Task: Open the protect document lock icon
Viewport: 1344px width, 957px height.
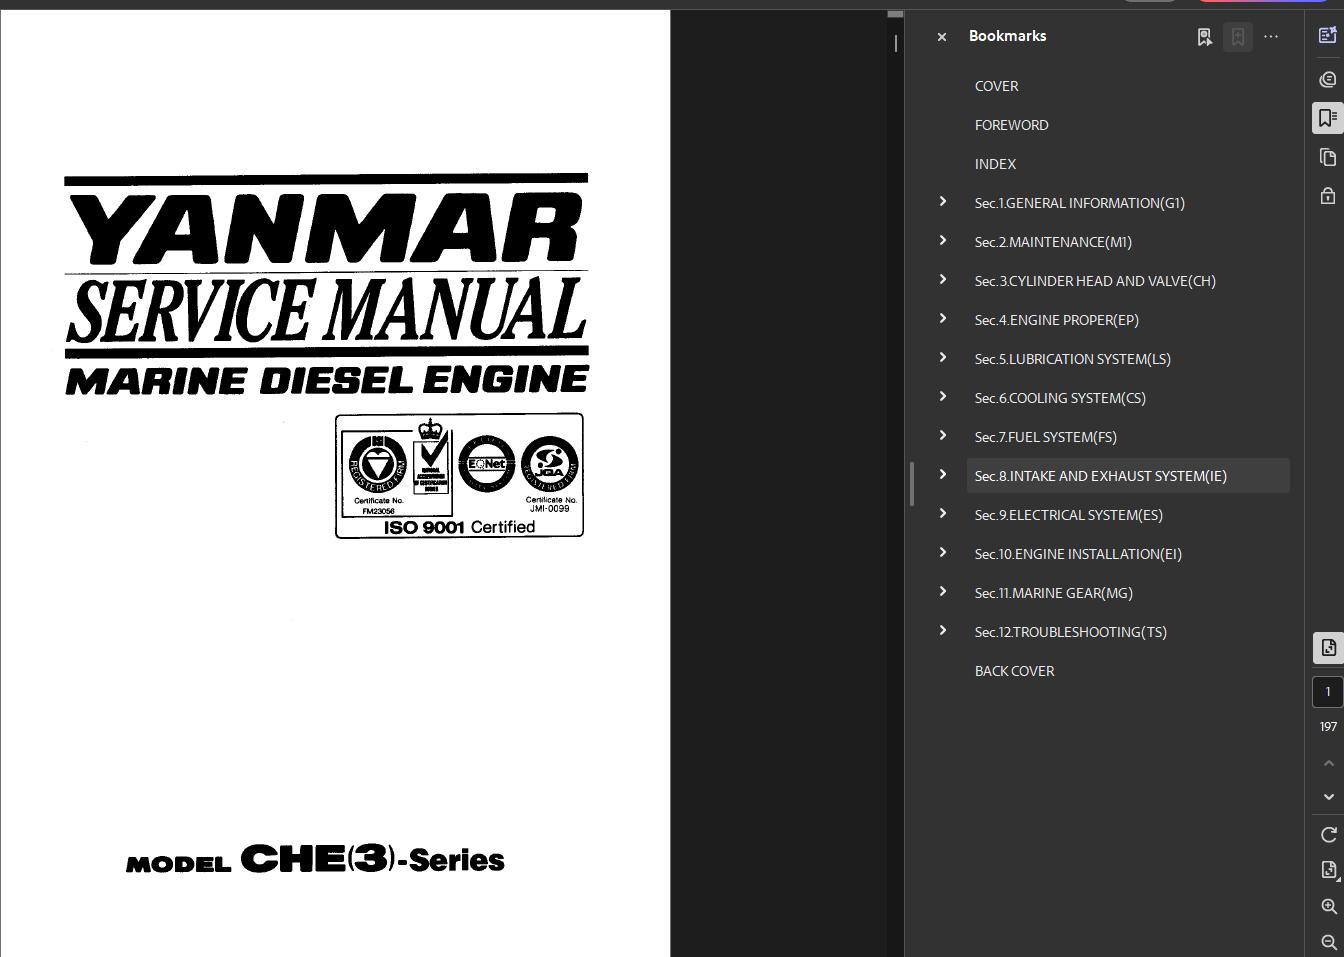Action: coord(1328,196)
